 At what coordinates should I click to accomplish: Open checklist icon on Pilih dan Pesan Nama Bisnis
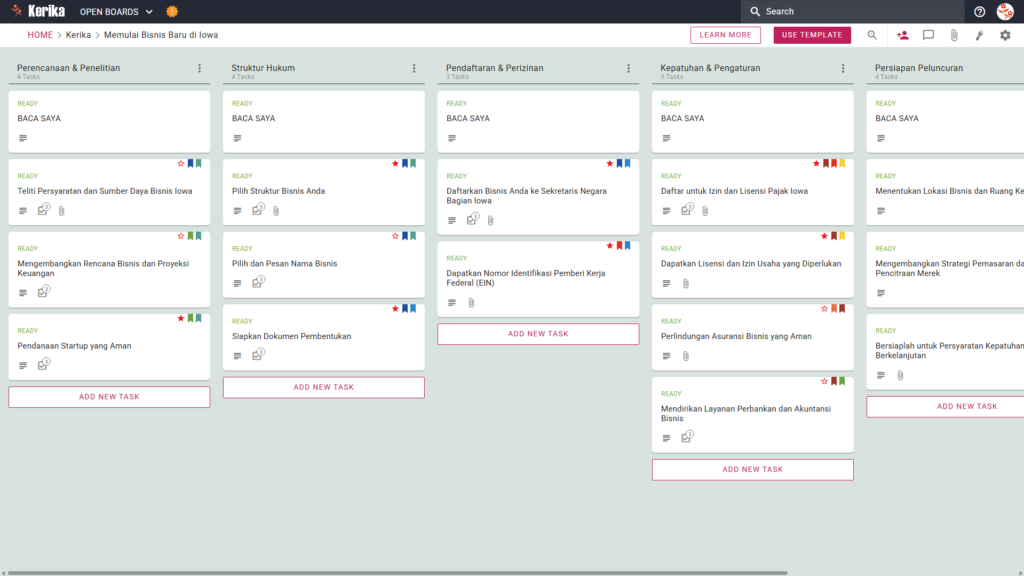point(258,282)
